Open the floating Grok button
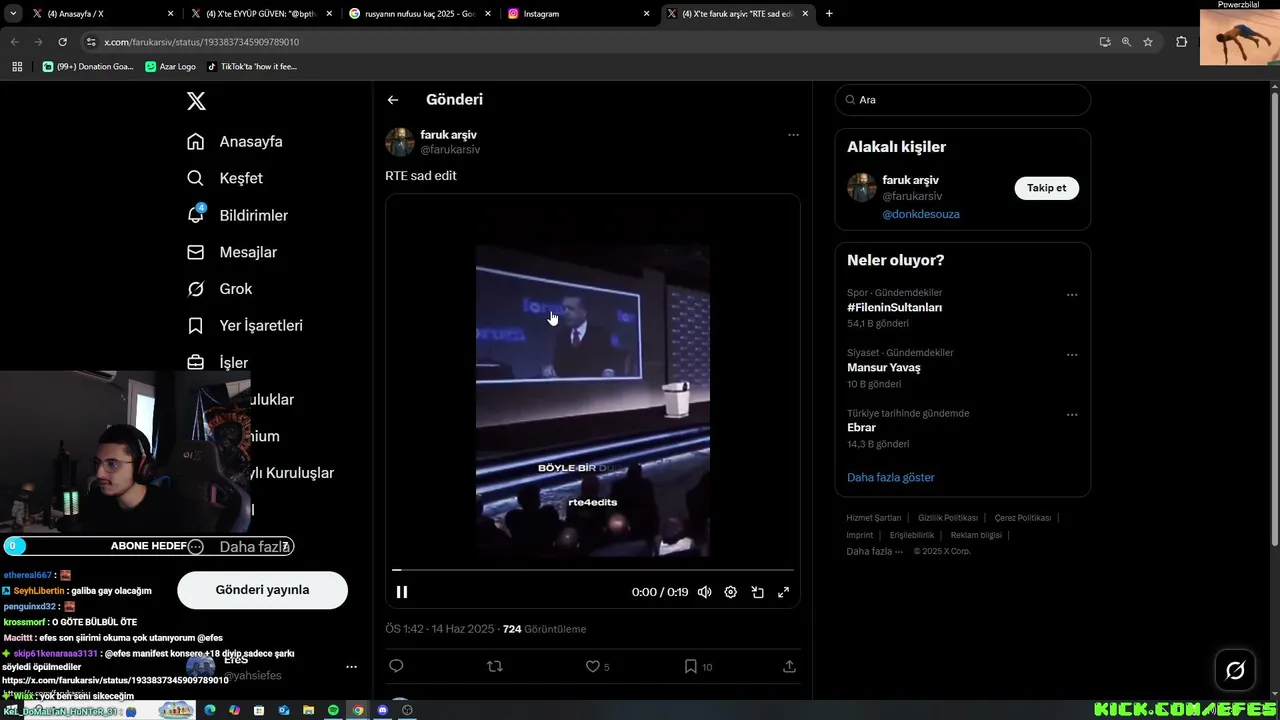This screenshot has height=720, width=1280. [x=1235, y=670]
